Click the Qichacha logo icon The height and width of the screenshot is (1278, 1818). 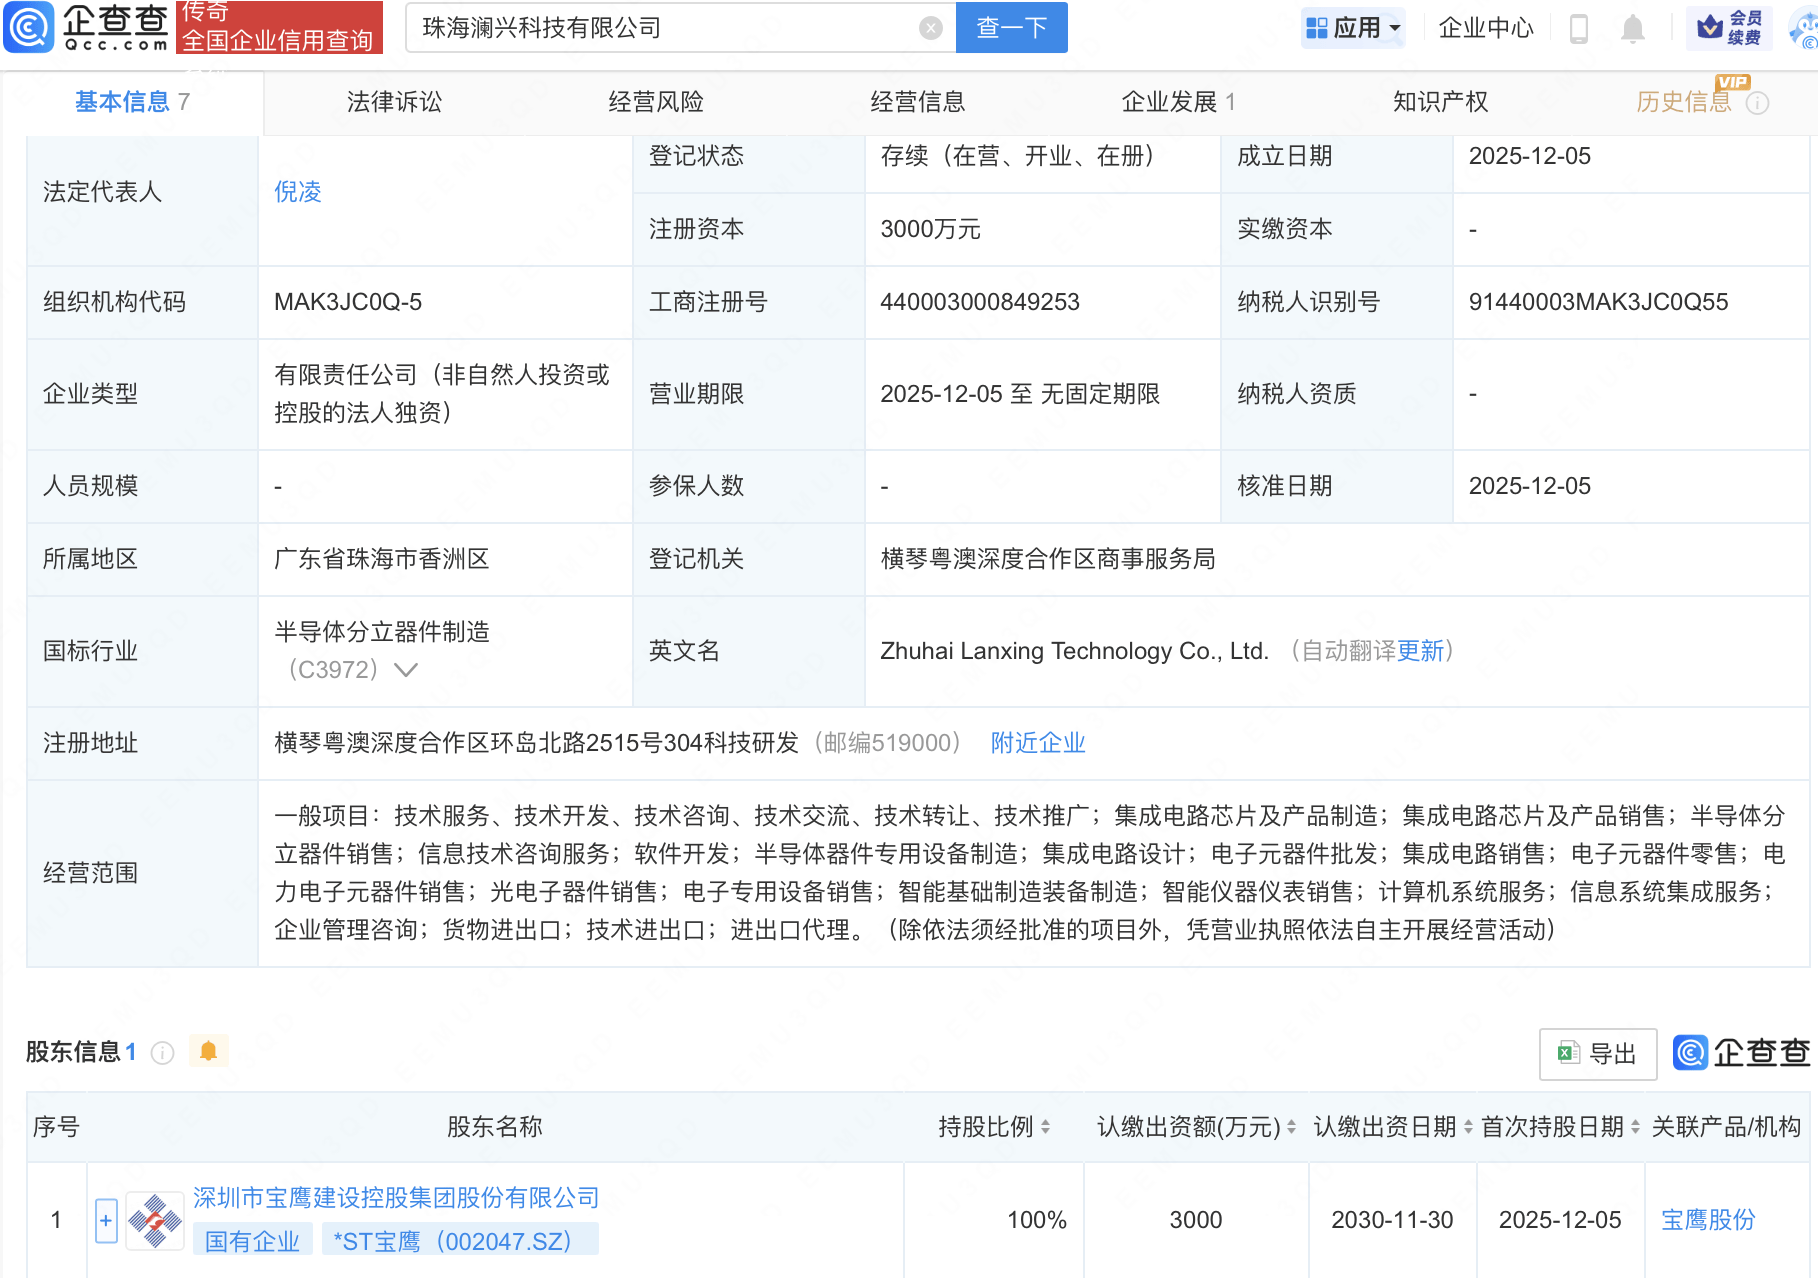tap(30, 27)
